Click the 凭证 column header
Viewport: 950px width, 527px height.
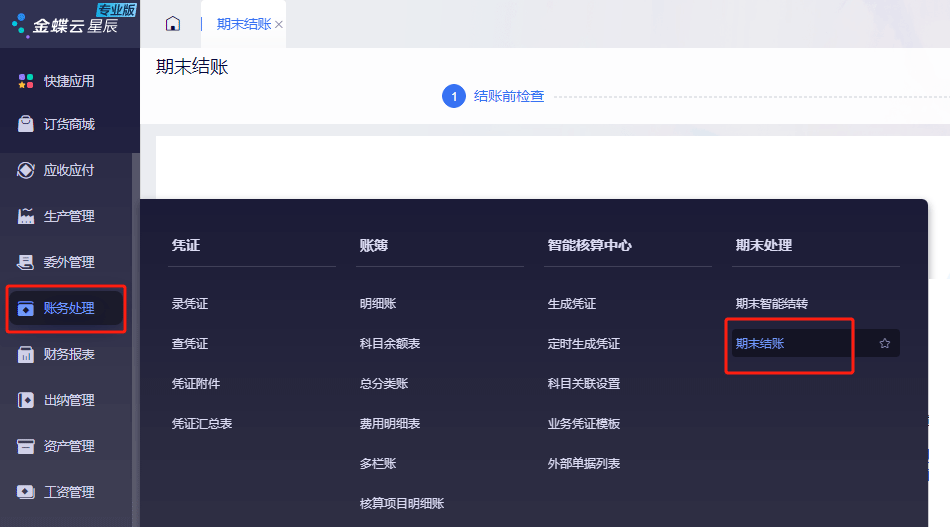(x=186, y=245)
